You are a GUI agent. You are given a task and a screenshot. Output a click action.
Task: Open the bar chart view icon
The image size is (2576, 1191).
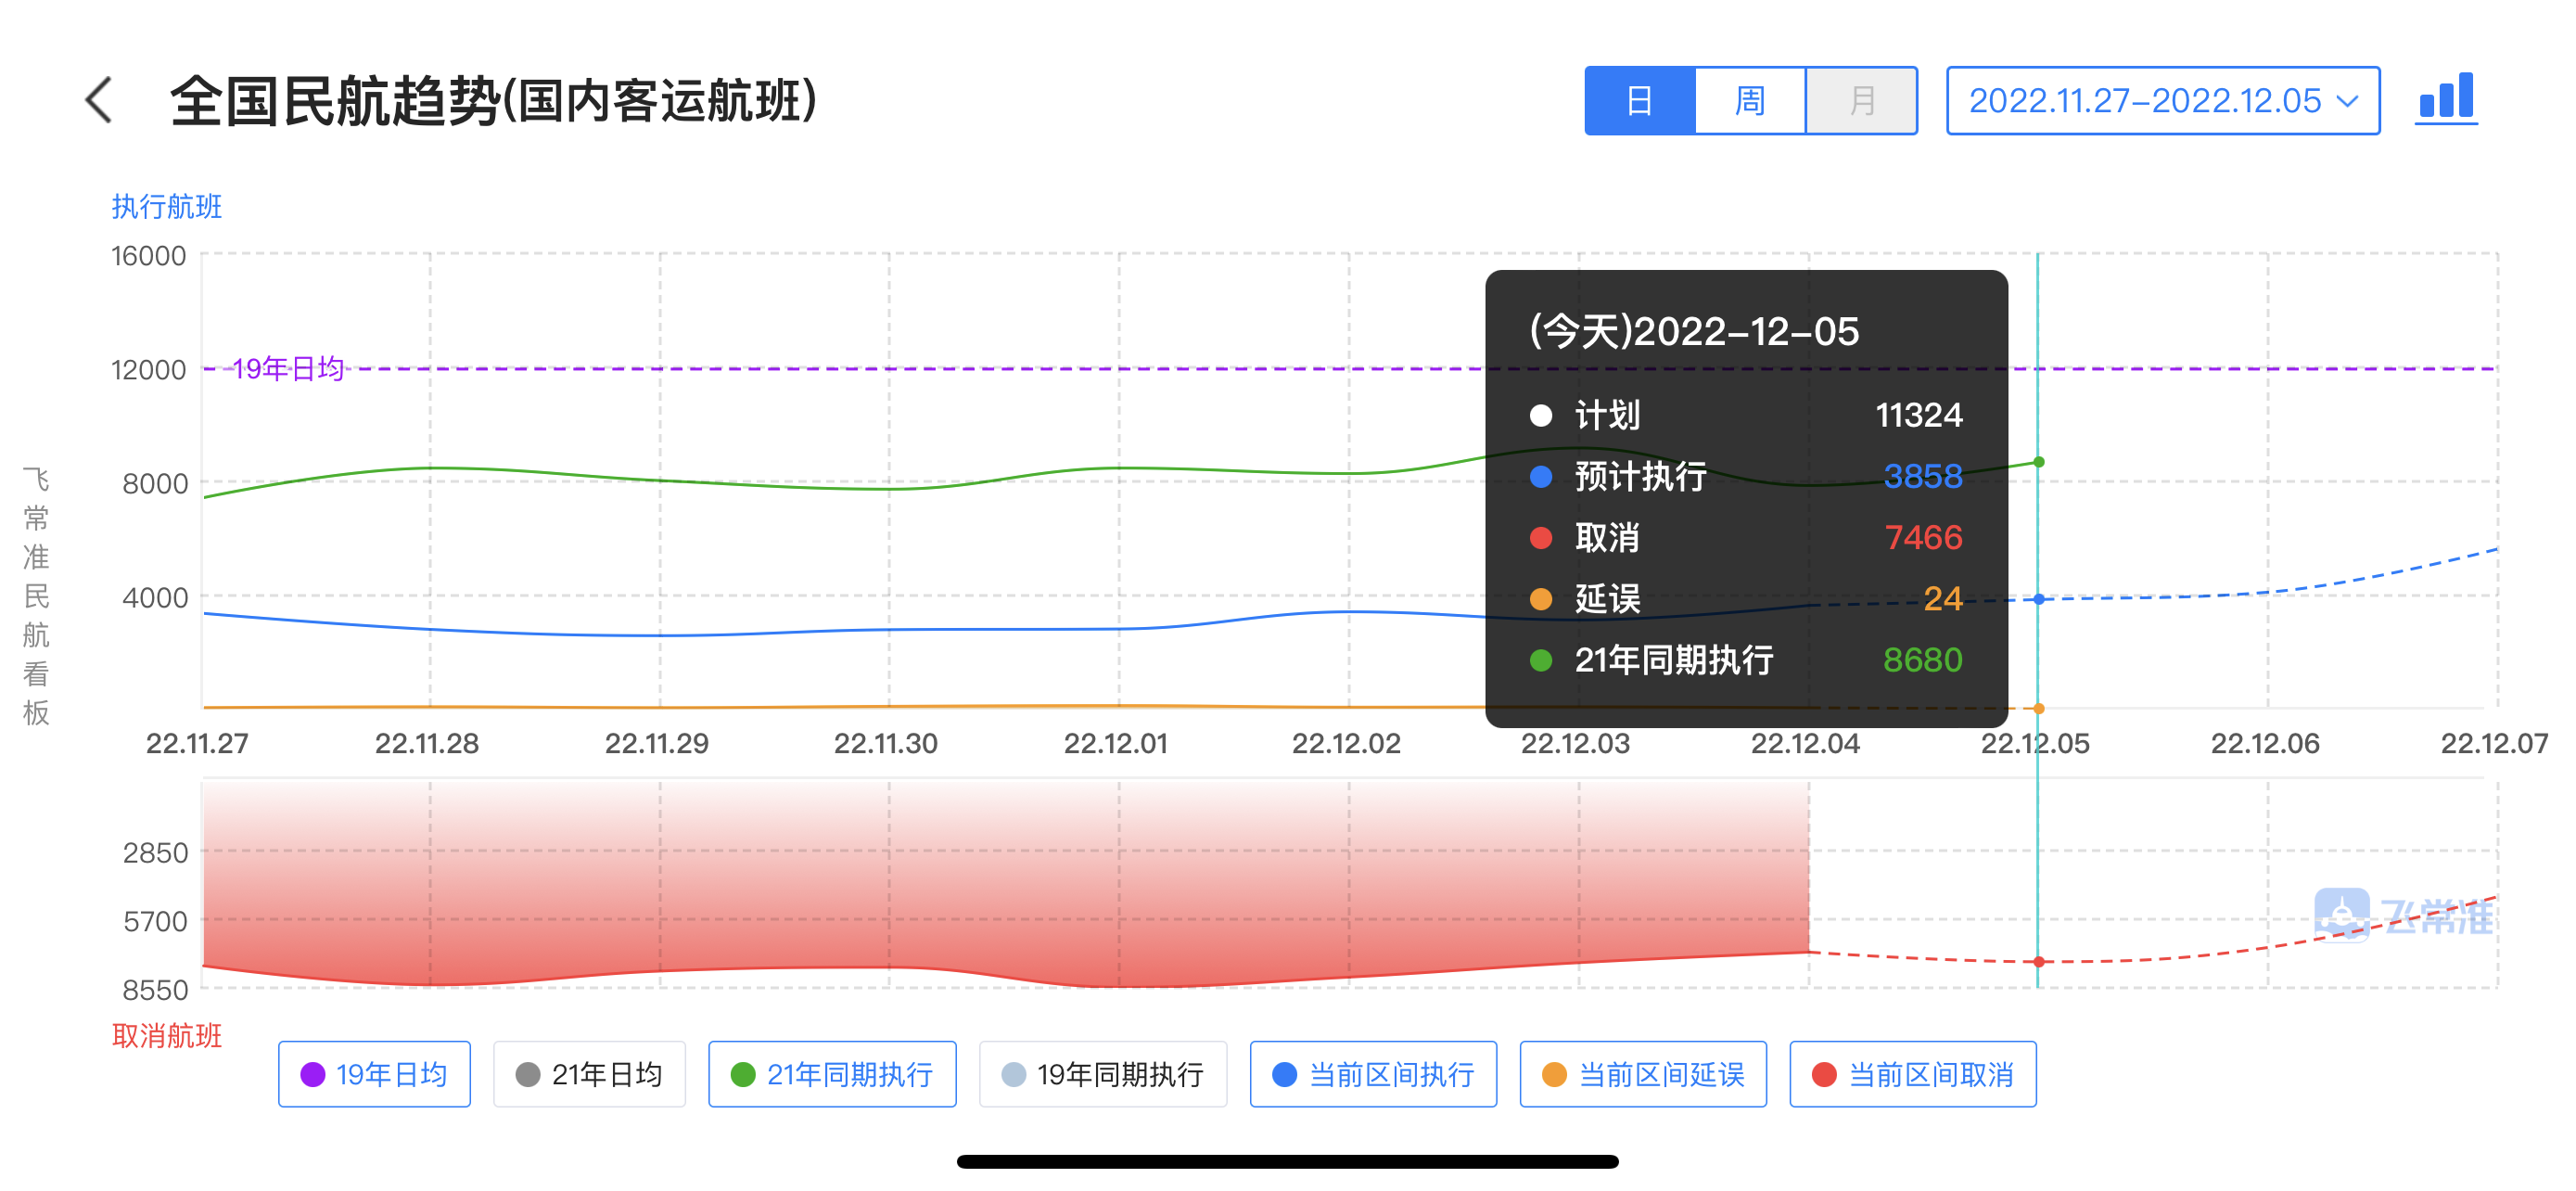point(2445,99)
